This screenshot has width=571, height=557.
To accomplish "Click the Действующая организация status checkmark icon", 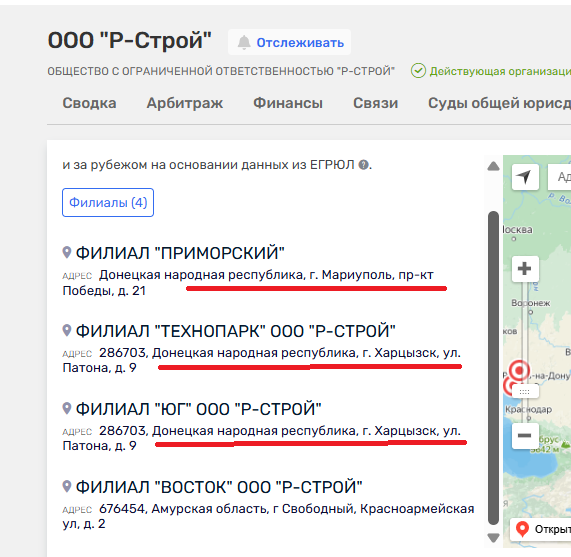I will pos(418,71).
